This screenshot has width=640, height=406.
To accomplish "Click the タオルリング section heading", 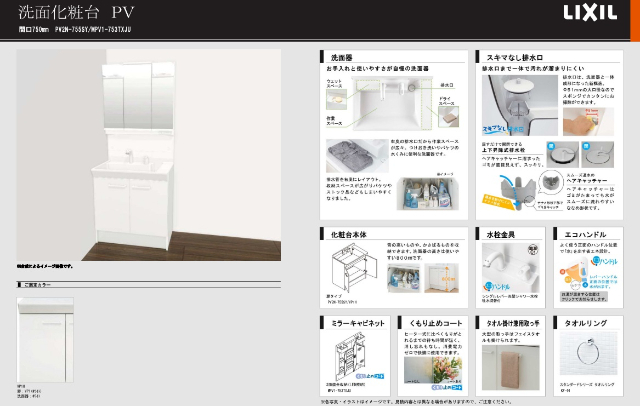I will point(585,323).
